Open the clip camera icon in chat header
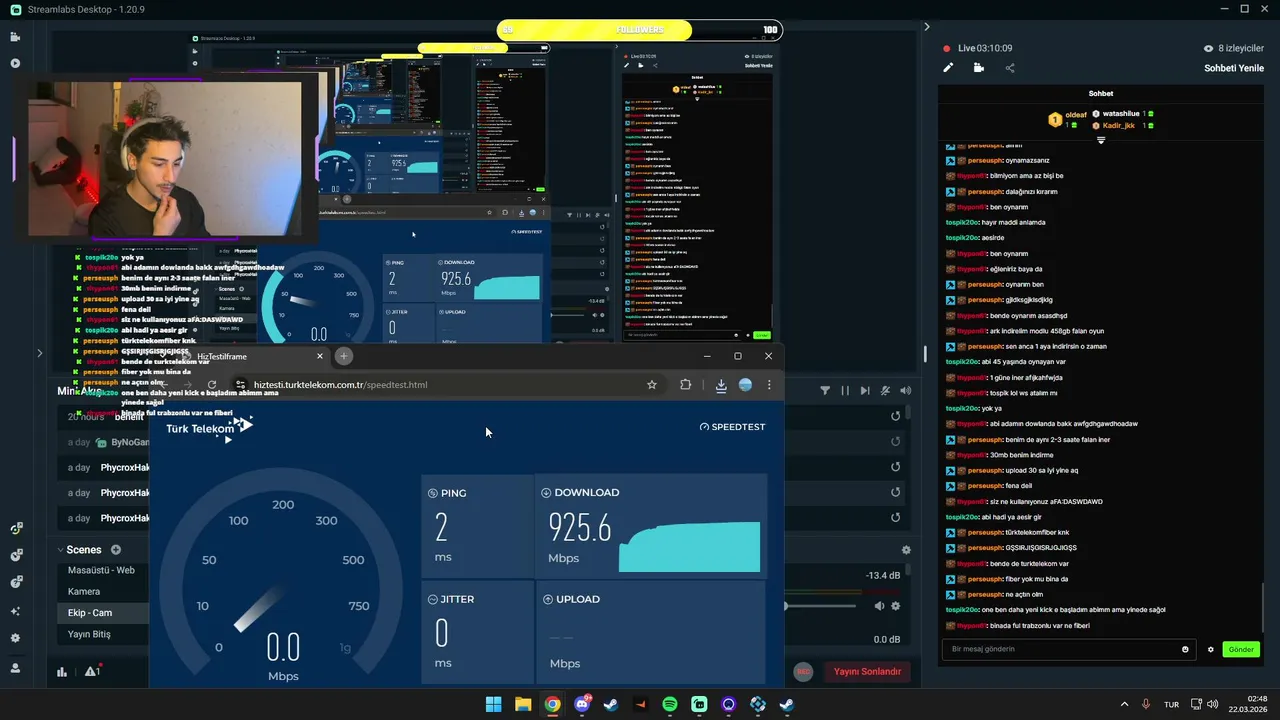 coord(978,68)
